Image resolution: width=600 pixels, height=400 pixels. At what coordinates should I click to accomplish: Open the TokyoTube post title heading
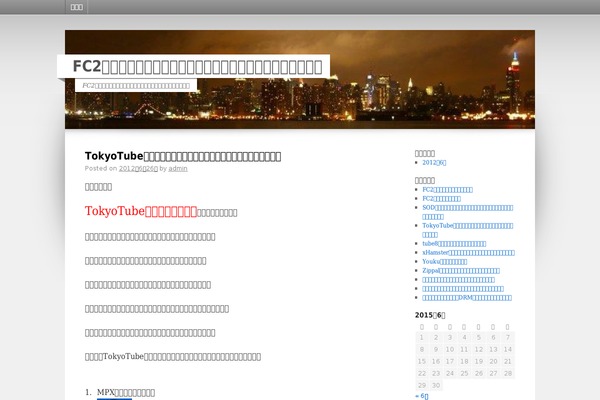coord(183,156)
